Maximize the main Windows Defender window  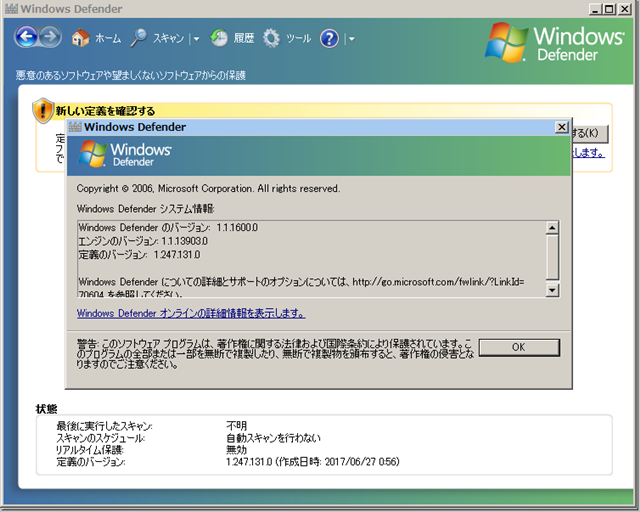[609, 9]
